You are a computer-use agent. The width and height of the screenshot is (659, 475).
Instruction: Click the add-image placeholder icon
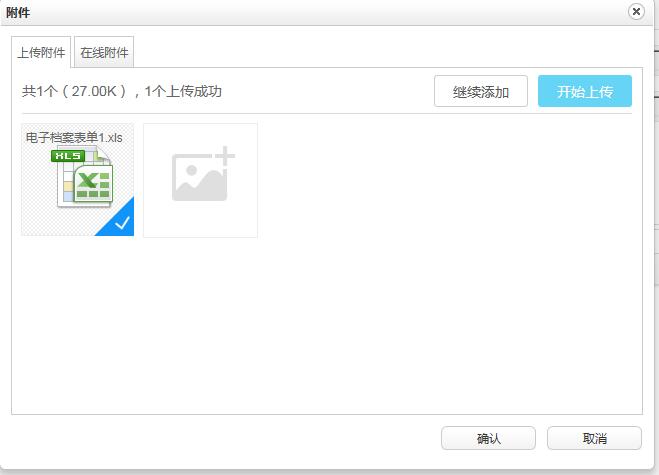[198, 177]
